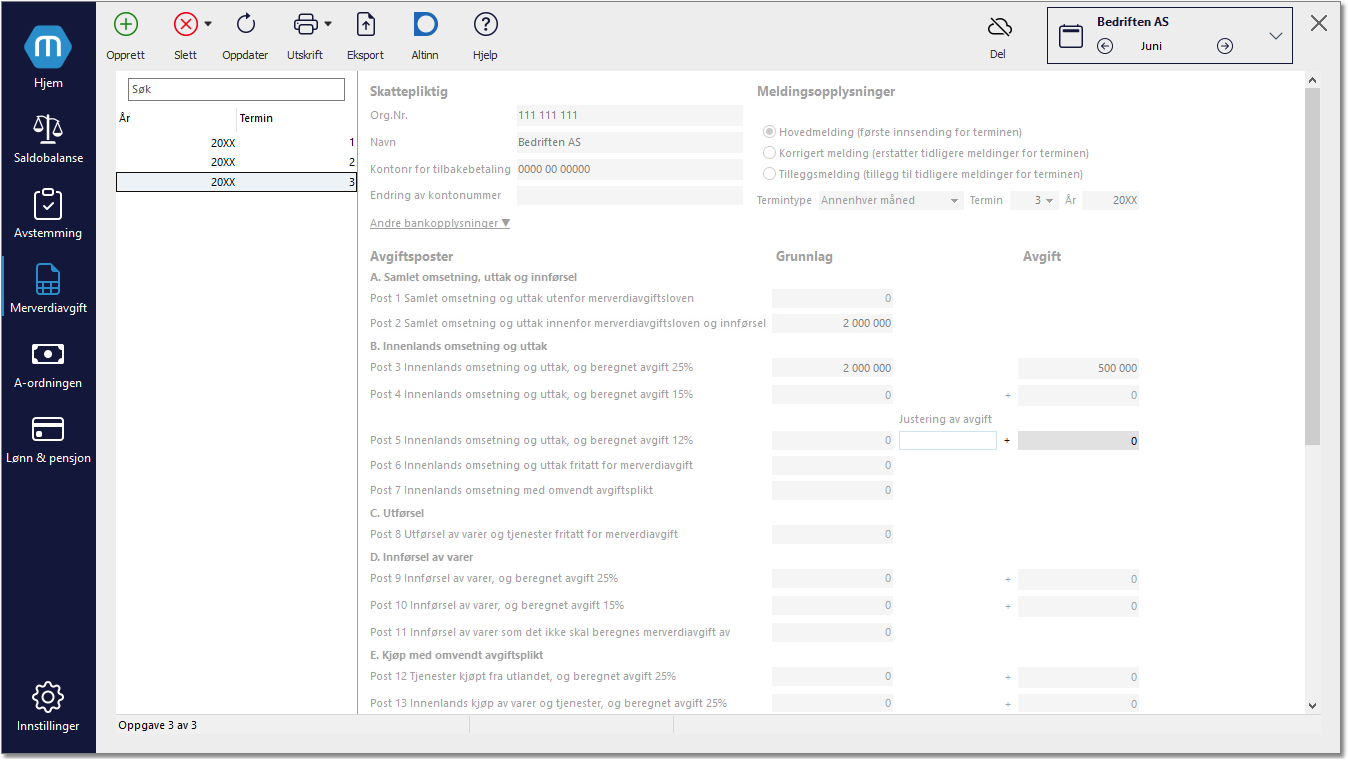
Task: Click the vertical scrollbar thumb
Action: pyautogui.click(x=1312, y=265)
